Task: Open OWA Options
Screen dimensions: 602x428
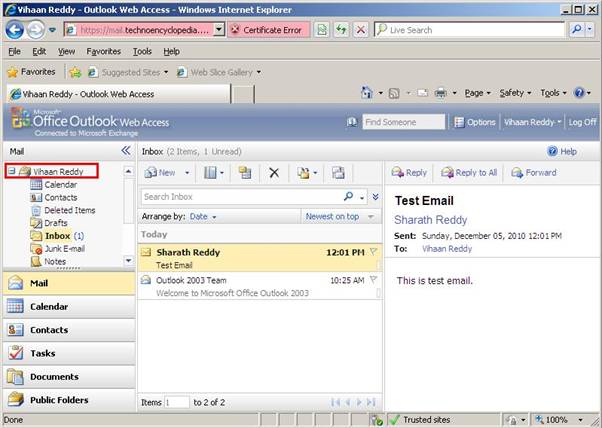Action: click(475, 122)
